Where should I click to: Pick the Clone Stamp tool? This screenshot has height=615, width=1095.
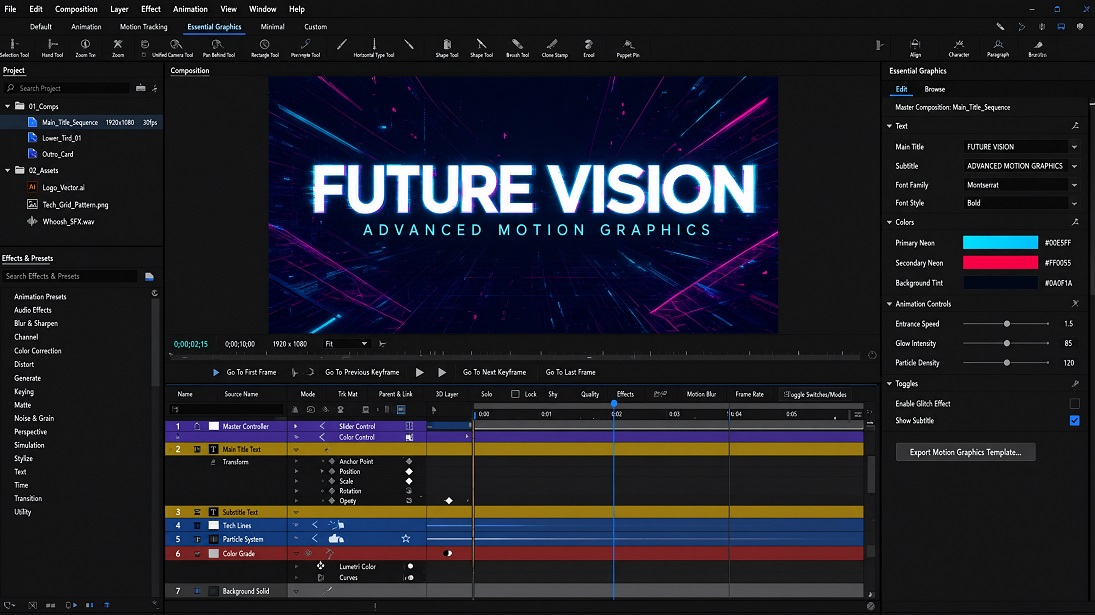click(554, 47)
